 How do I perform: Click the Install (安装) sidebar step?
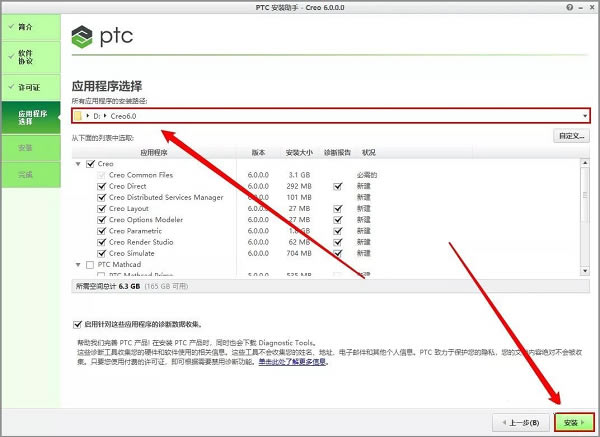point(31,148)
